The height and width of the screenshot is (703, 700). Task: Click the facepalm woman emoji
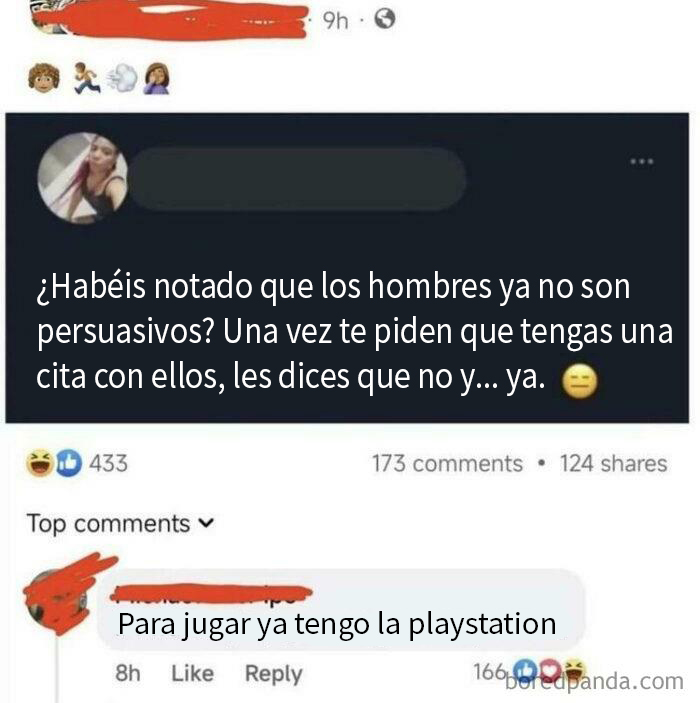point(157,78)
